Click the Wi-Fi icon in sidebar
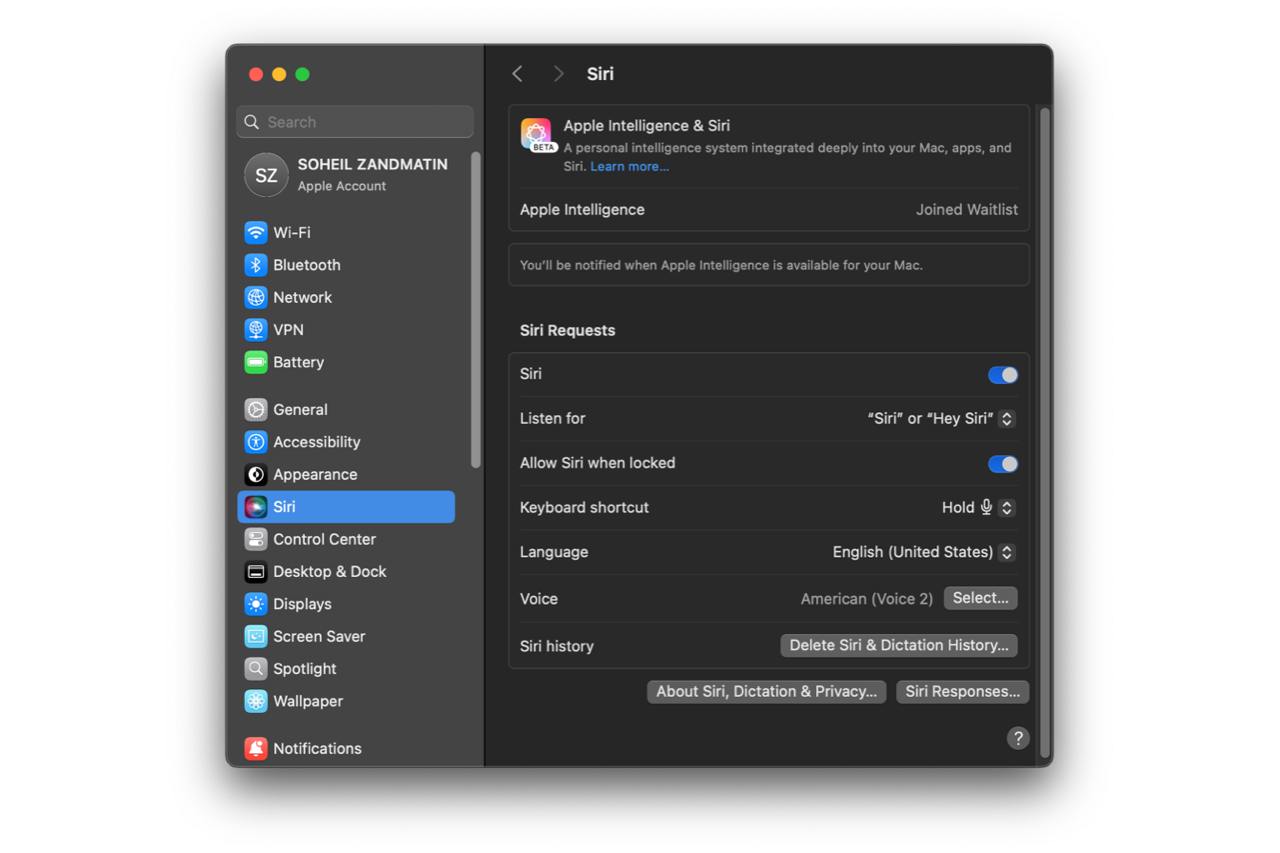1280x853 pixels. (x=256, y=232)
